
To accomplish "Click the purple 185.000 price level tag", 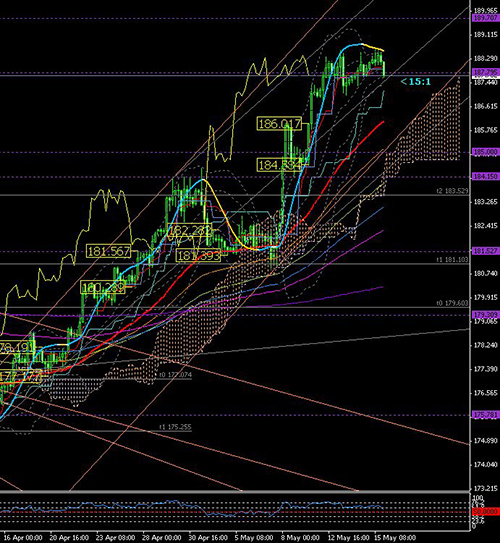I will click(x=486, y=152).
